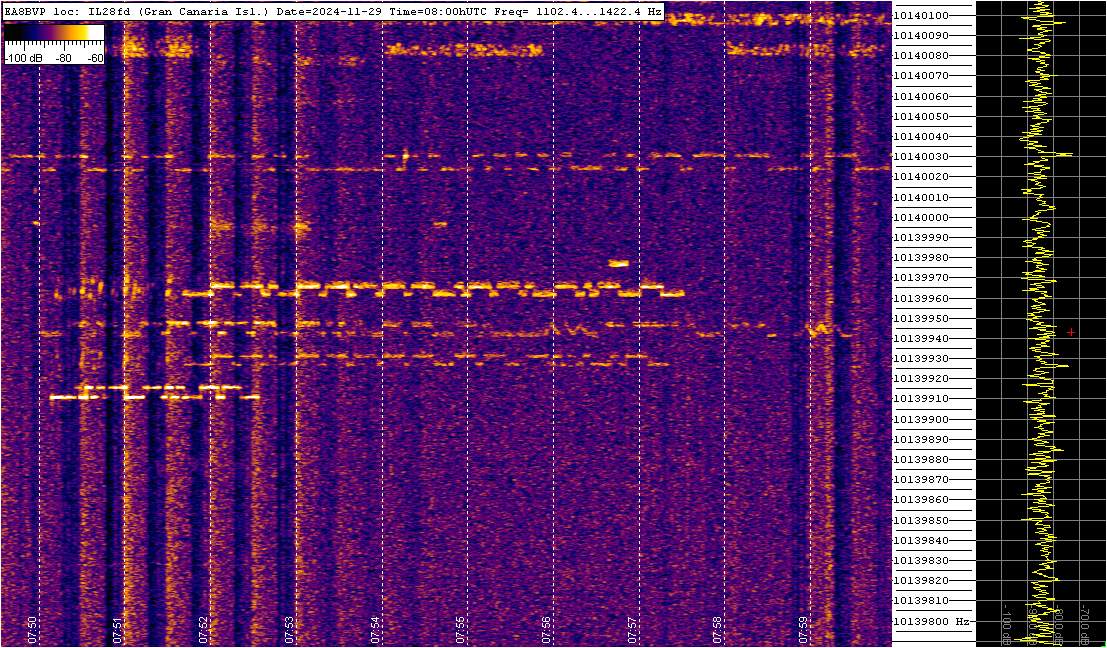The height and width of the screenshot is (648, 1107).
Task: Select the 10139810 frequency label
Action: (x=921, y=601)
